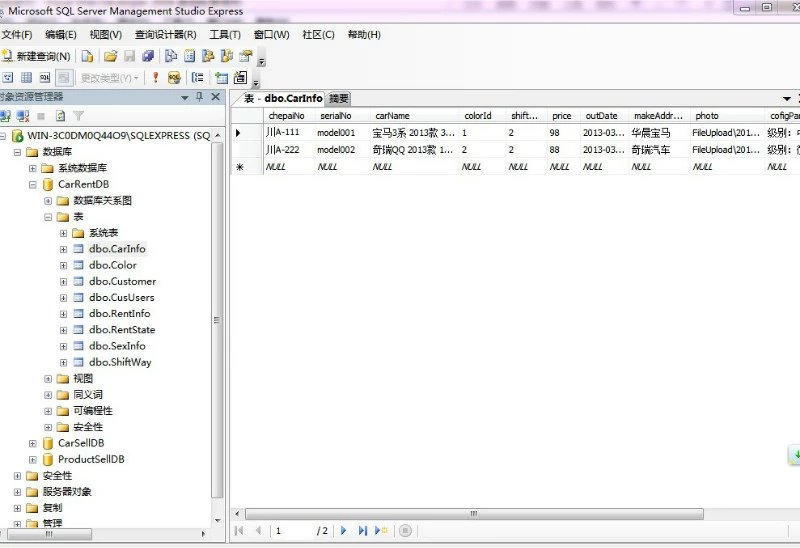Toggle the Show Criteria grid pane button
Image resolution: width=800 pixels, height=548 pixels.
(26, 78)
